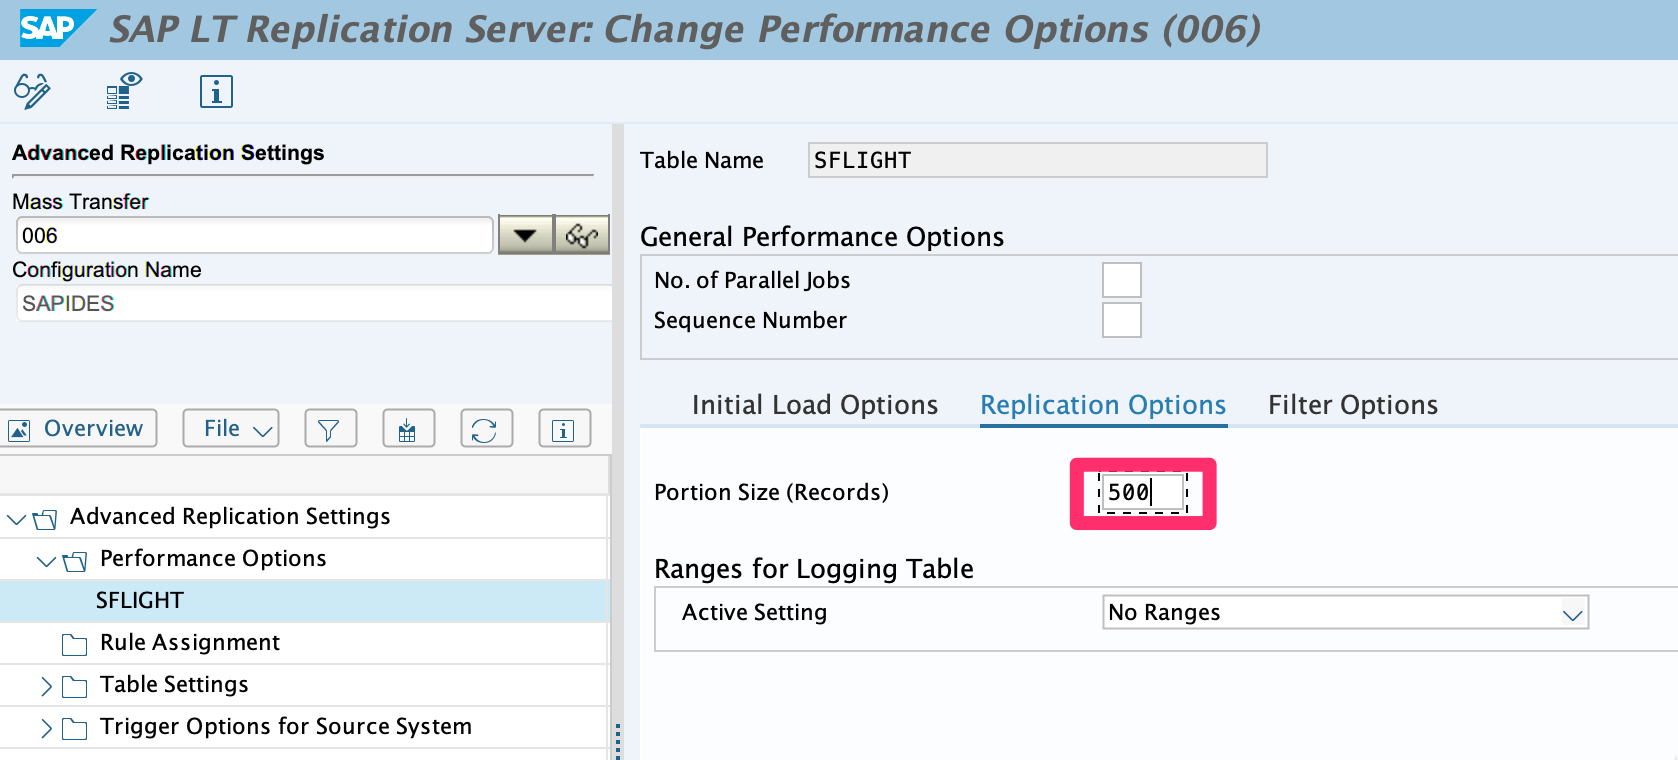Switch to the Filter Options tab
The width and height of the screenshot is (1678, 760).
[1352, 405]
